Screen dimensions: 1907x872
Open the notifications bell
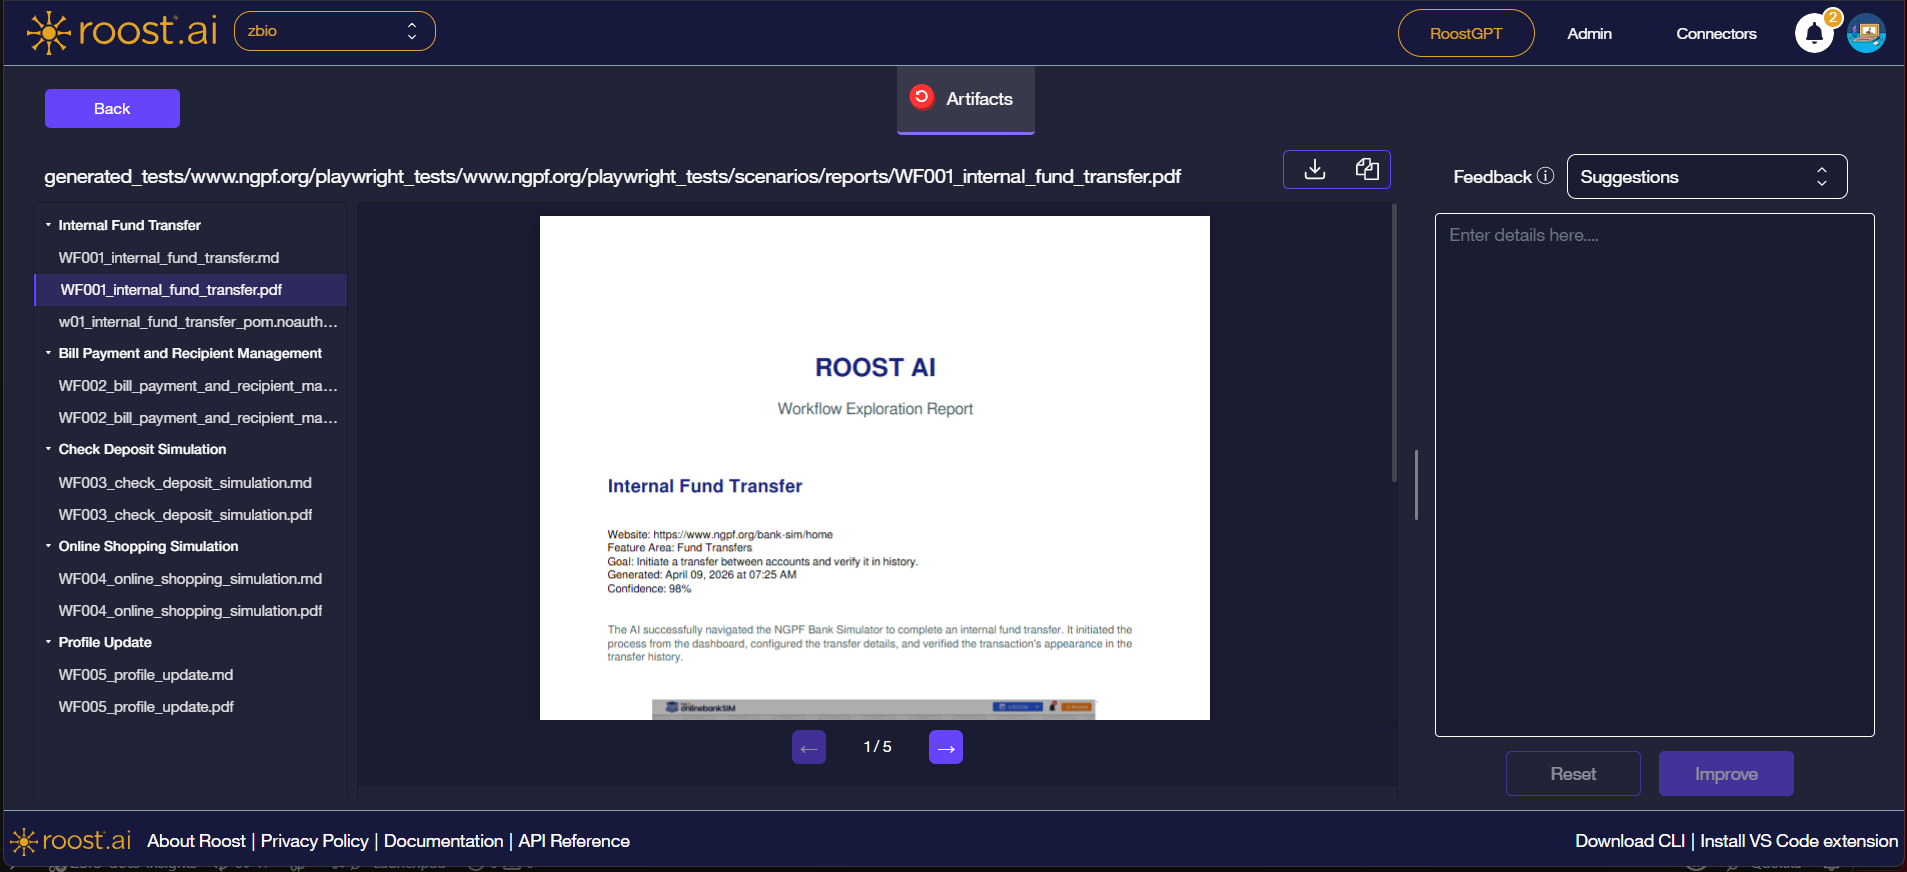tap(1814, 34)
